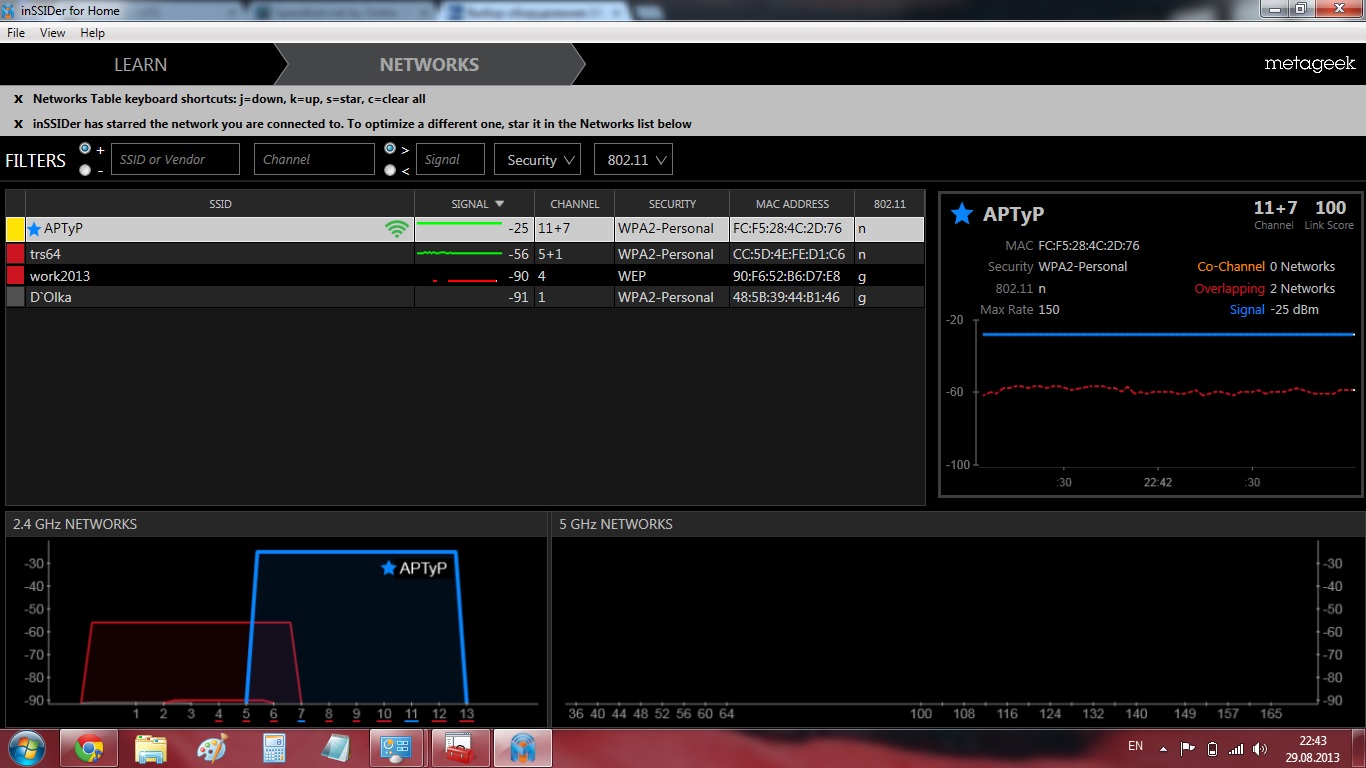This screenshot has width=1366, height=768.
Task: Open the Control Panel taskbar icon
Action: click(x=397, y=748)
